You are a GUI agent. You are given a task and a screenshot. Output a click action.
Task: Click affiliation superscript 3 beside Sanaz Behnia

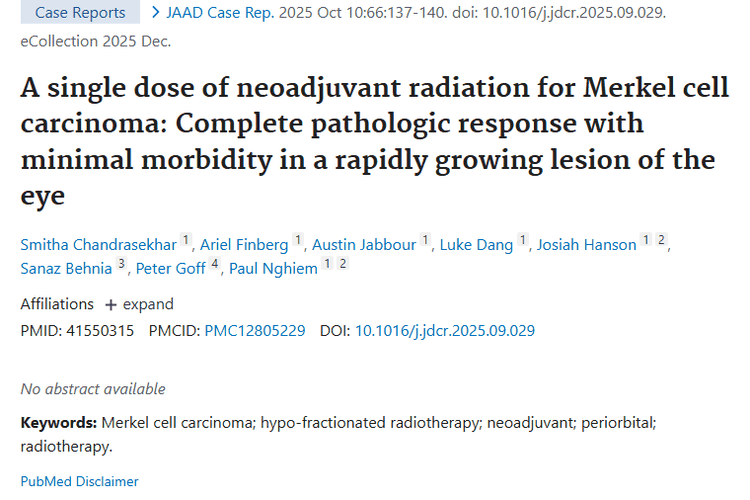click(x=121, y=264)
